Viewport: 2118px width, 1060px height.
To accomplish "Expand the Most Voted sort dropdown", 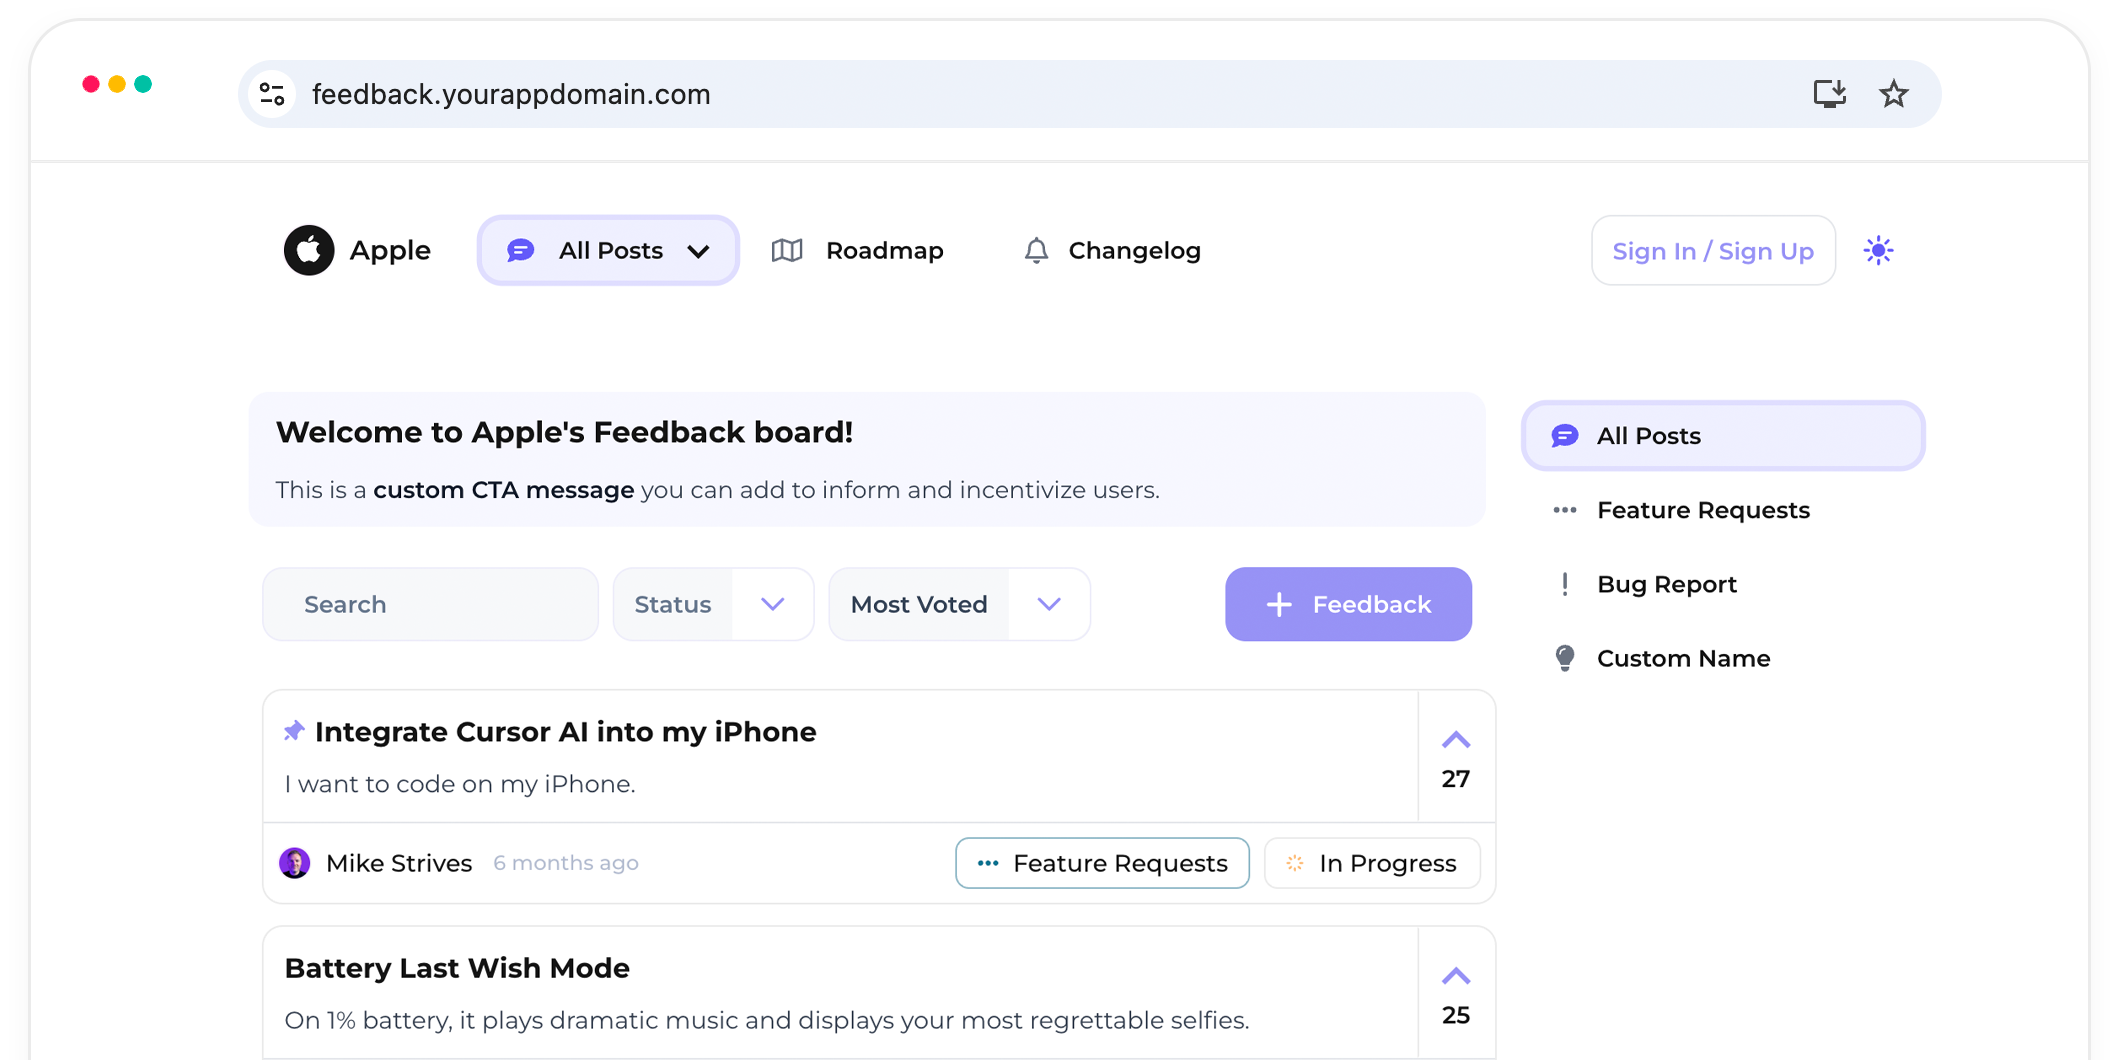I will (959, 604).
